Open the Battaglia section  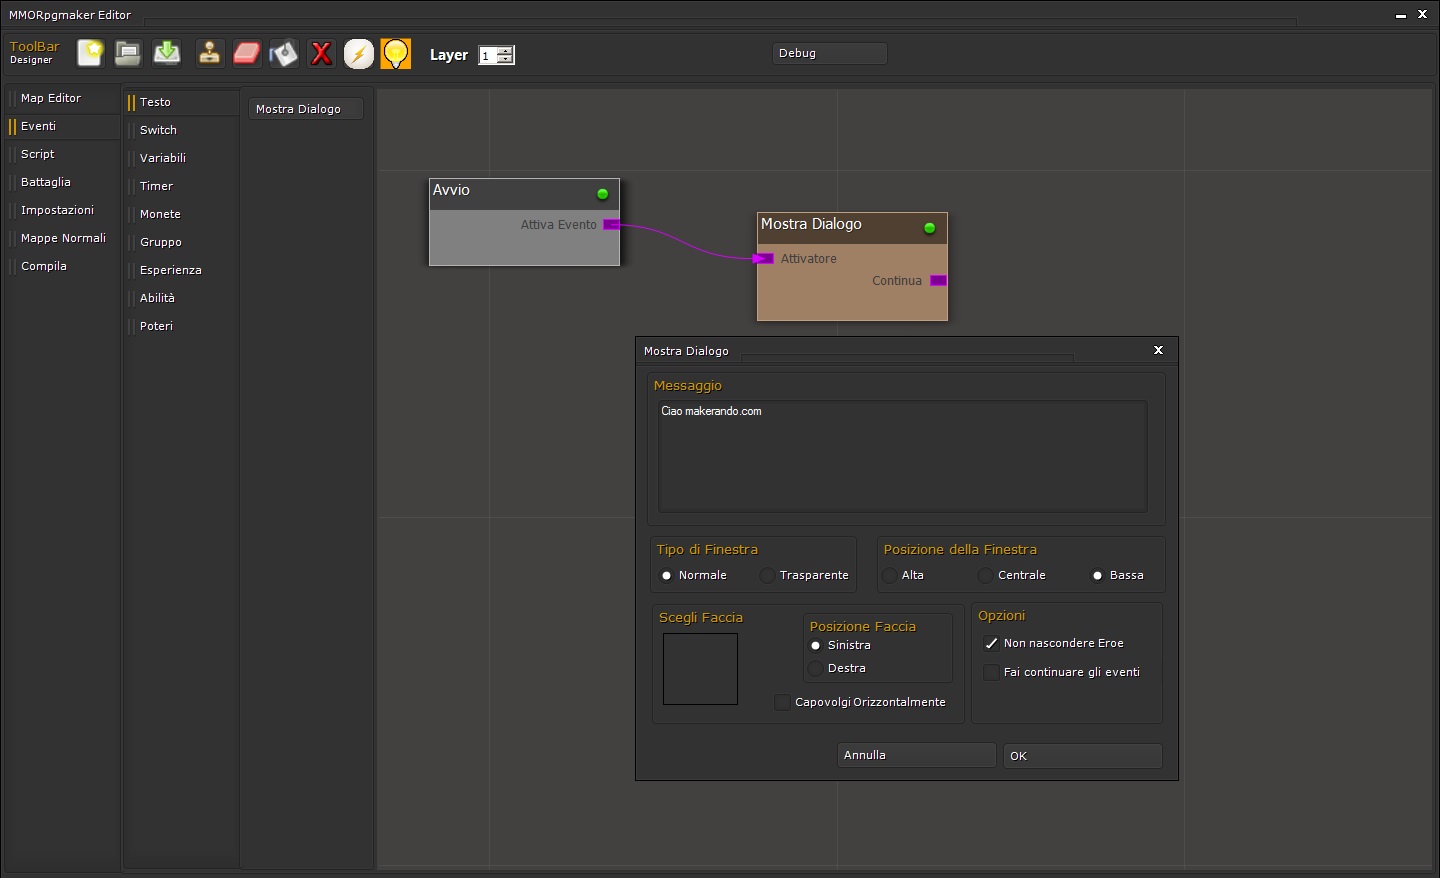pos(62,182)
